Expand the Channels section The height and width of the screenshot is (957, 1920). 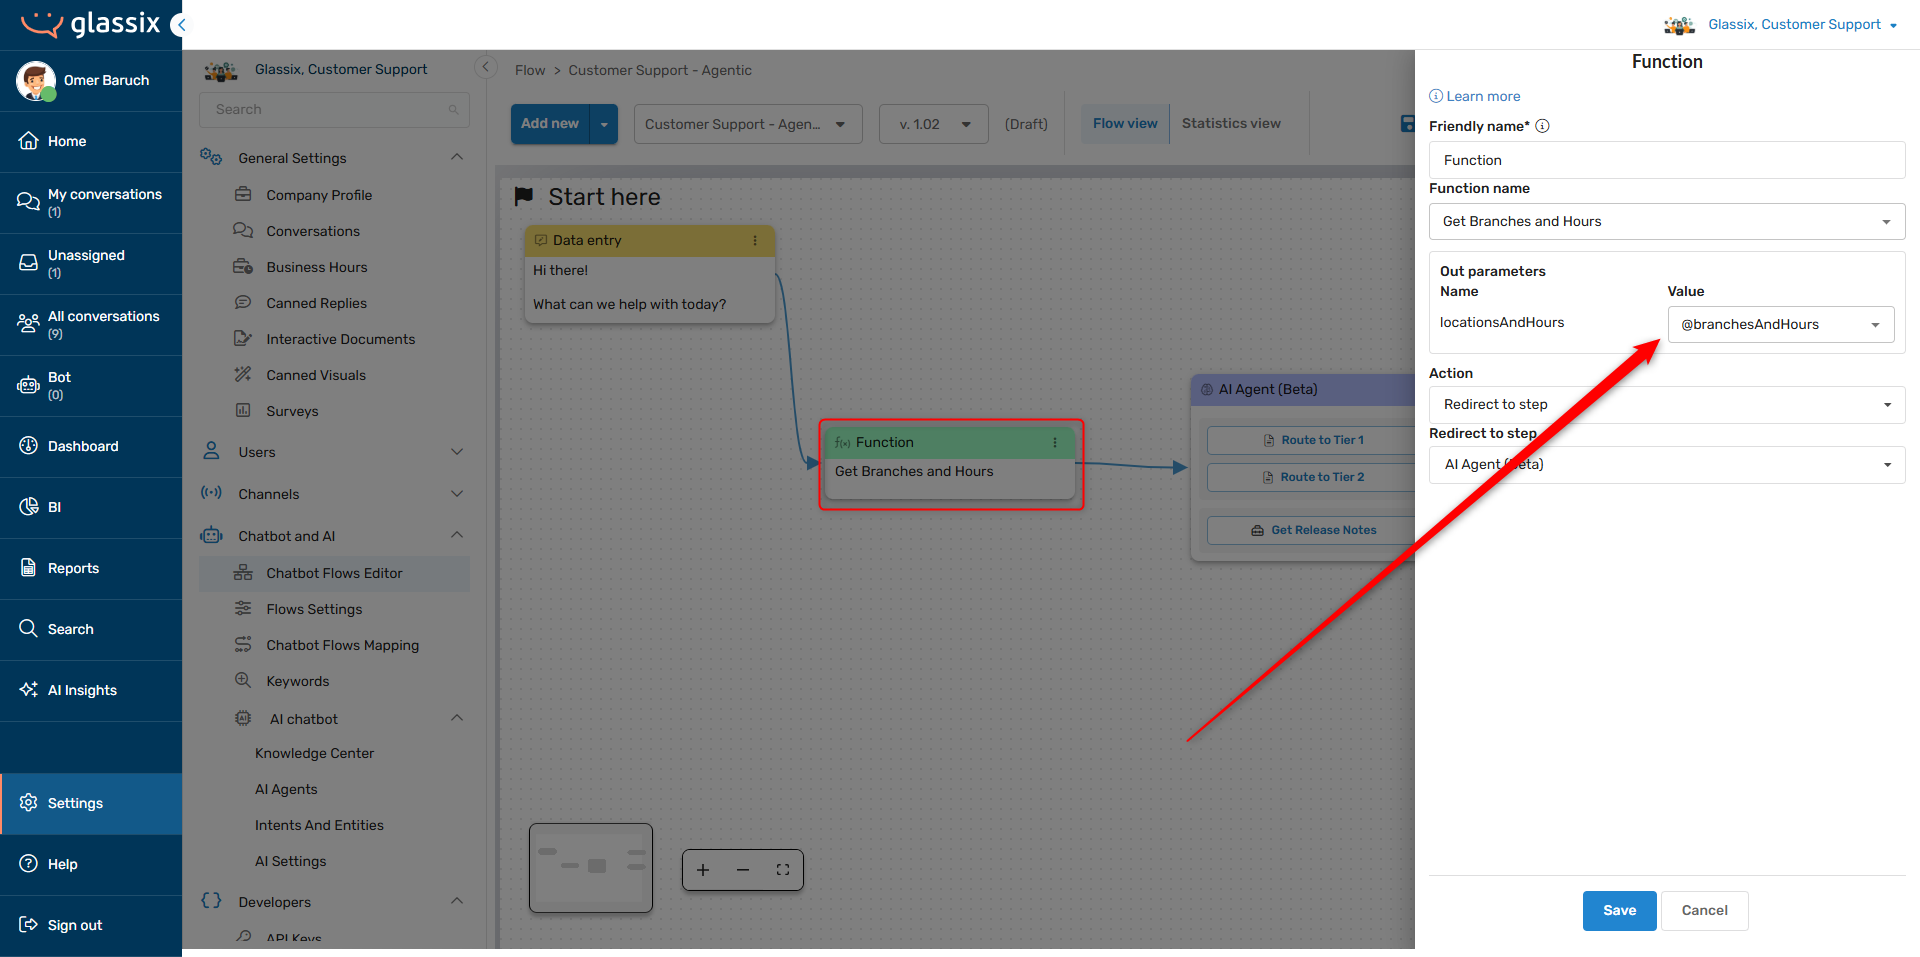click(x=457, y=494)
